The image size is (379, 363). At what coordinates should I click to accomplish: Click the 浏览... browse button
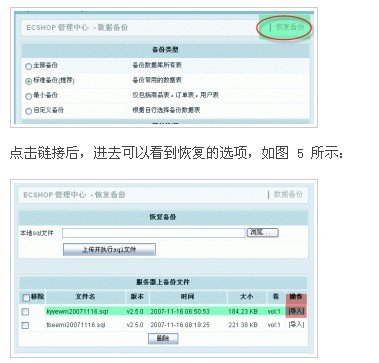coord(263,232)
